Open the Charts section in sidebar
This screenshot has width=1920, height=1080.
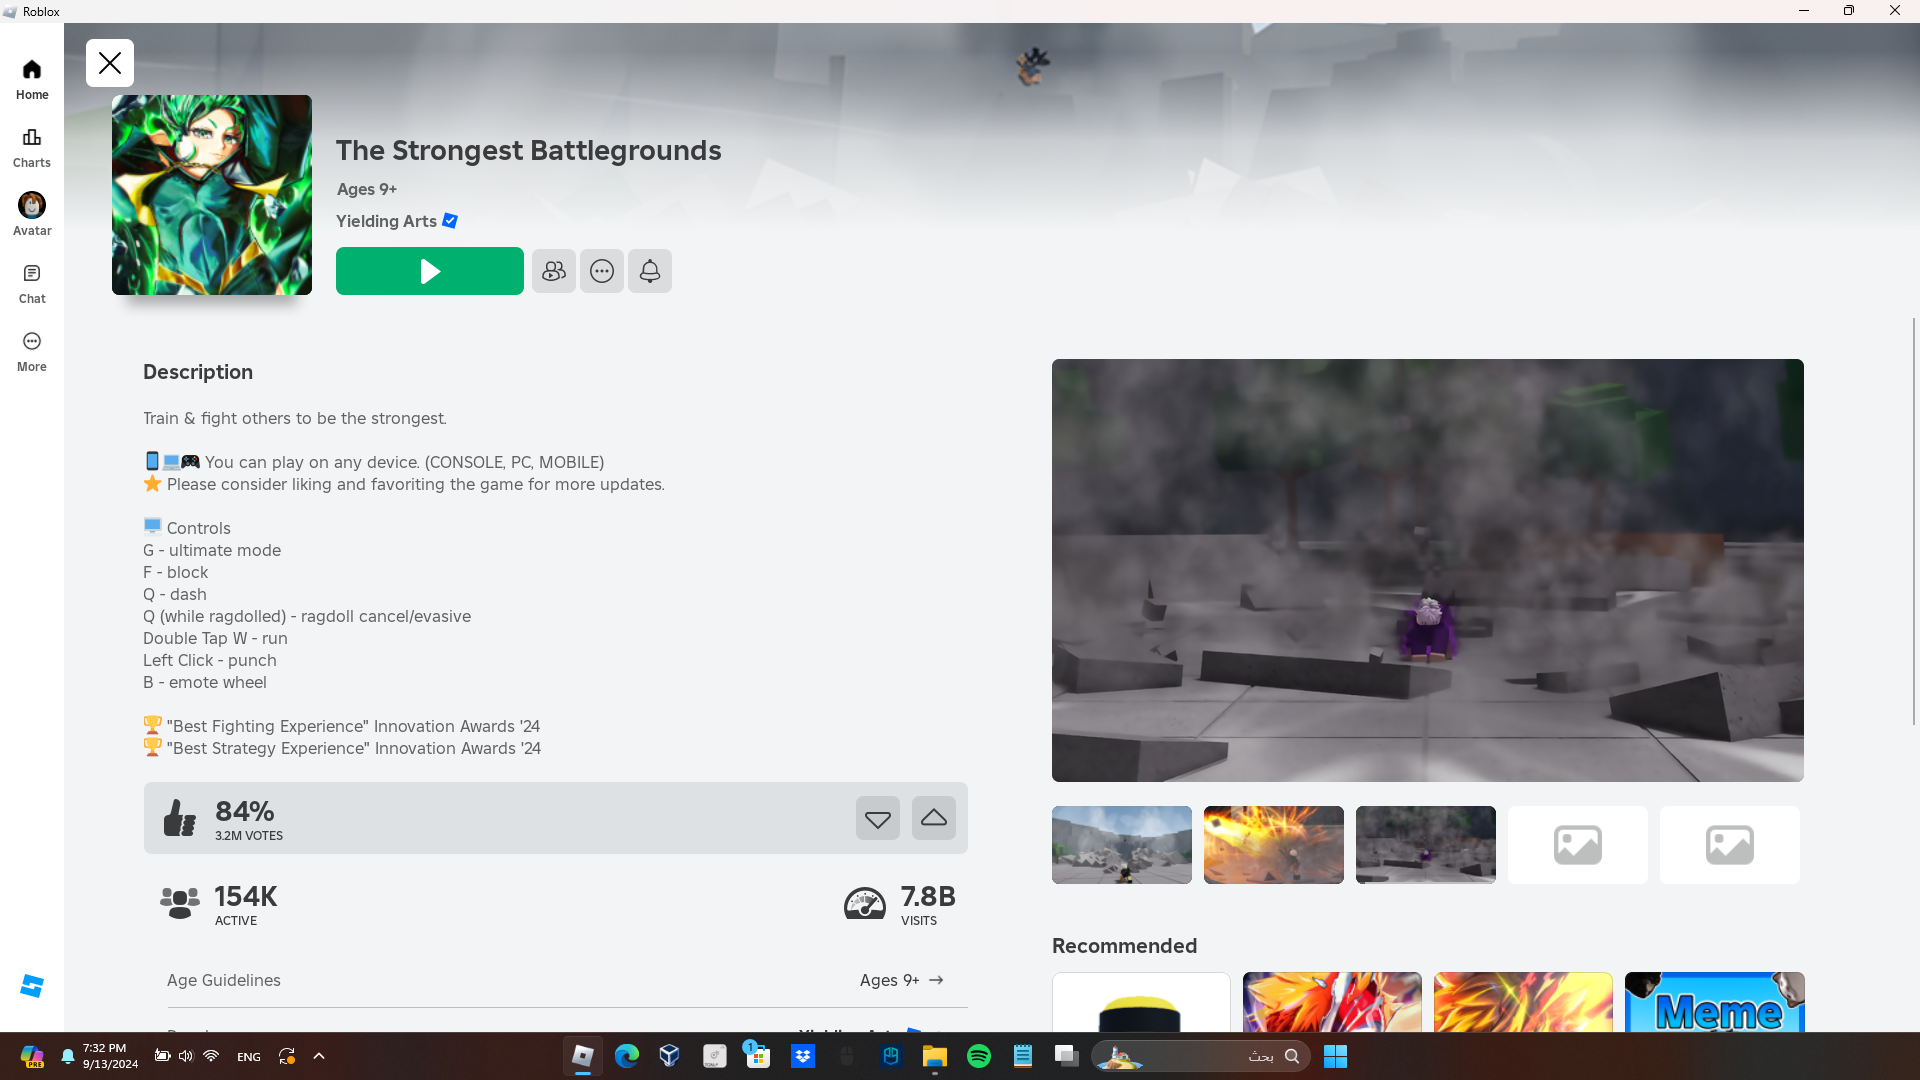(x=32, y=147)
